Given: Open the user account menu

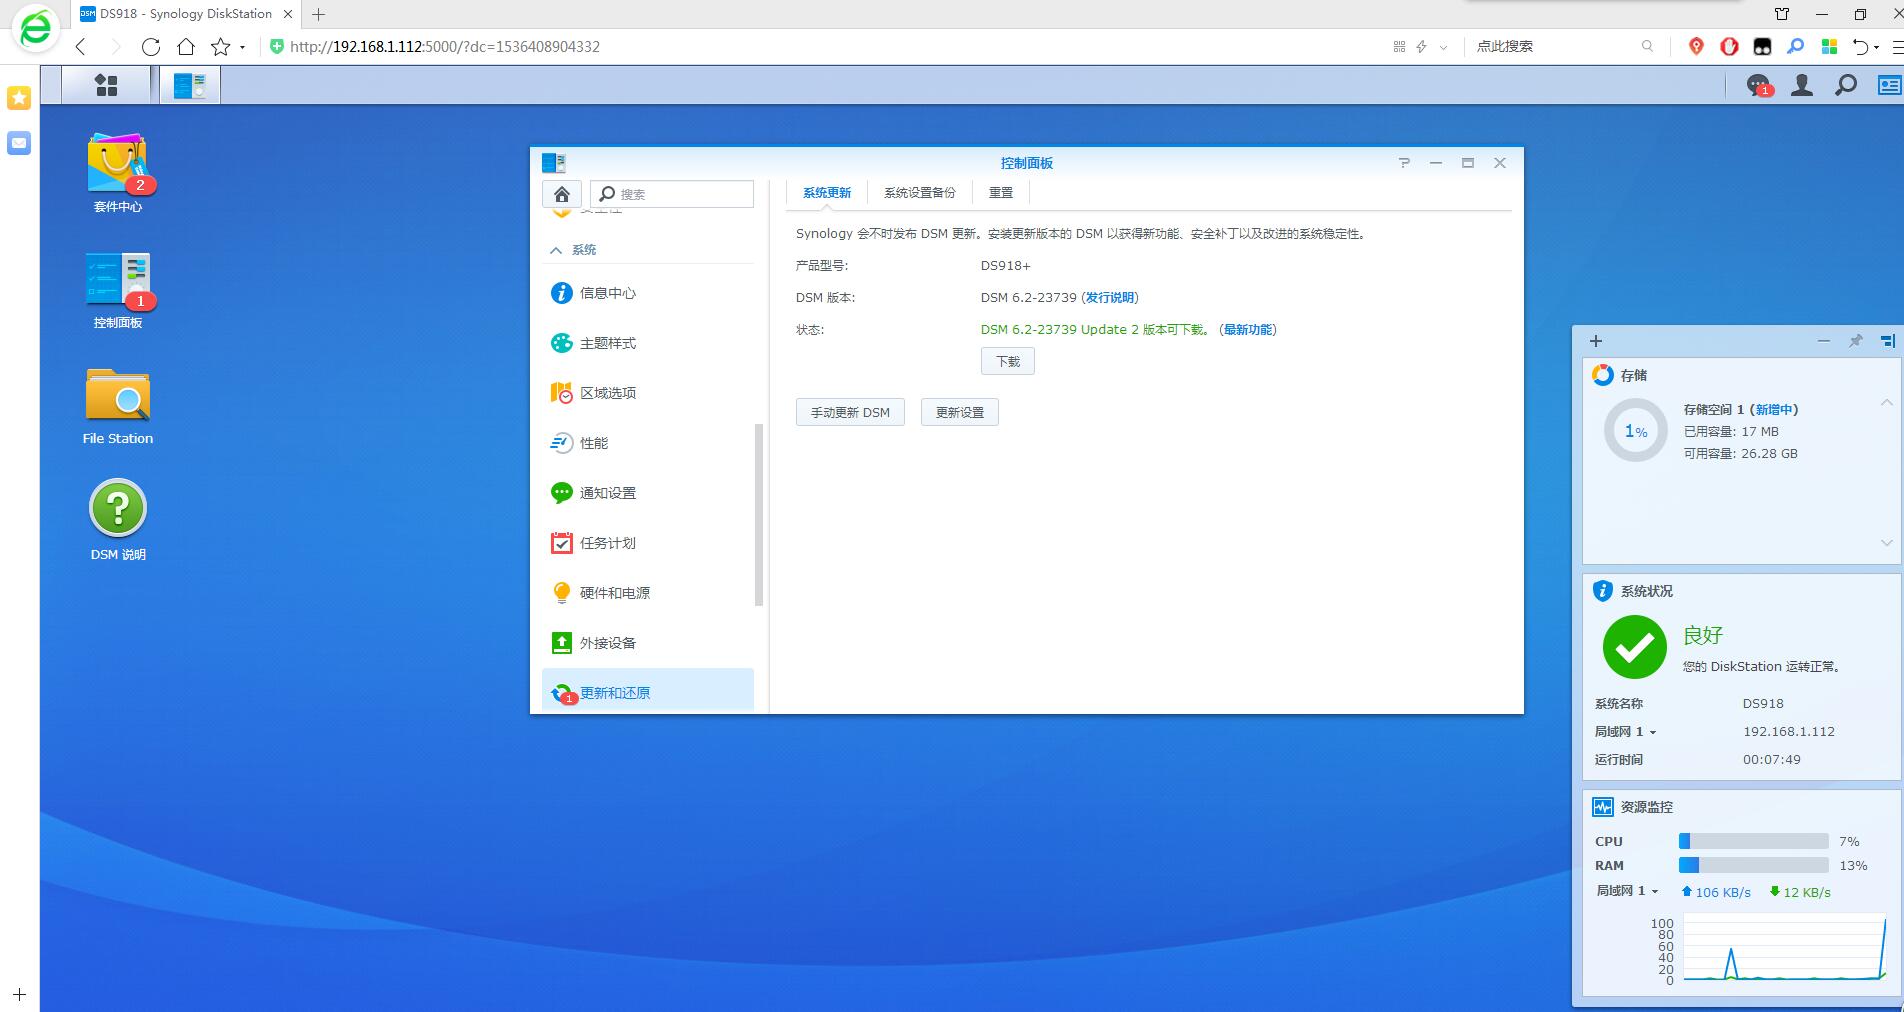Looking at the screenshot, I should pyautogui.click(x=1801, y=86).
